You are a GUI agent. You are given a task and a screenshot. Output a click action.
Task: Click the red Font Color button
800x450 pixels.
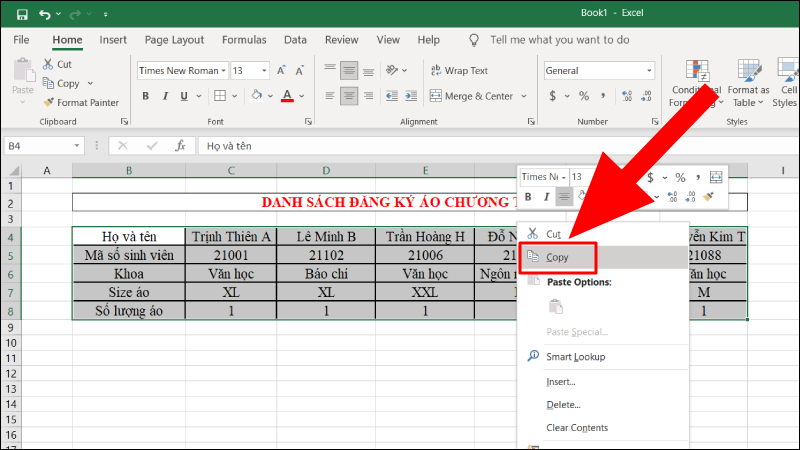tap(287, 96)
